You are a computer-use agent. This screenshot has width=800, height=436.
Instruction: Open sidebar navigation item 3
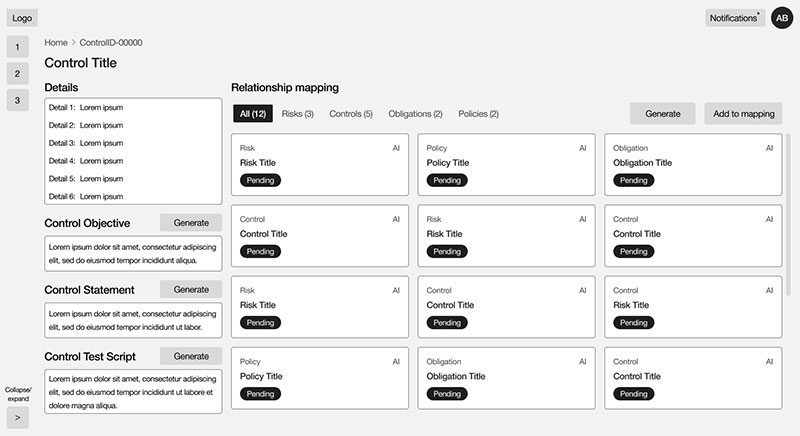[17, 100]
